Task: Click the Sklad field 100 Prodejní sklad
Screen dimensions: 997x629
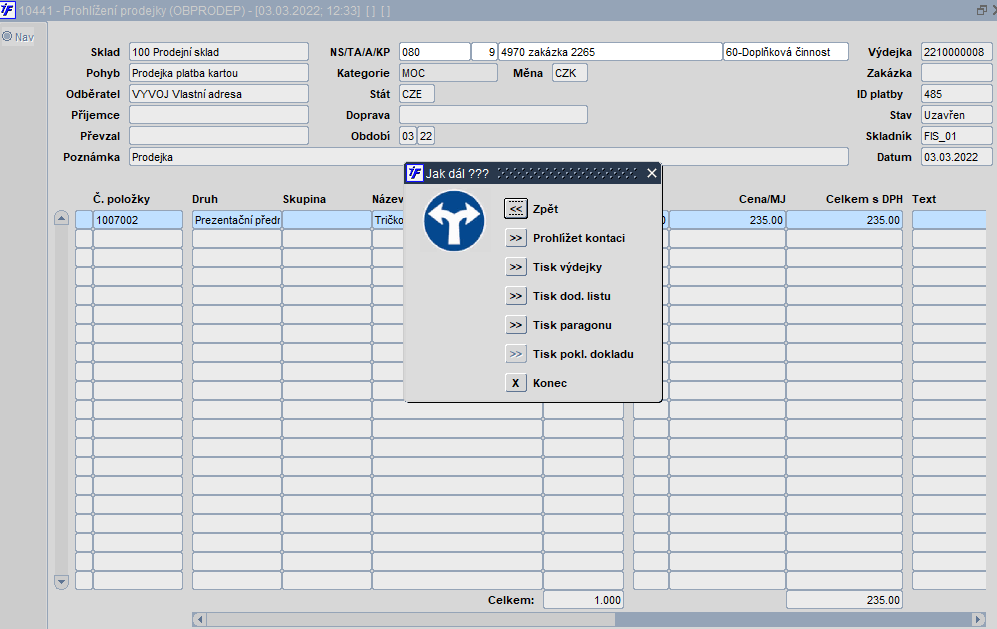Action: click(x=219, y=52)
